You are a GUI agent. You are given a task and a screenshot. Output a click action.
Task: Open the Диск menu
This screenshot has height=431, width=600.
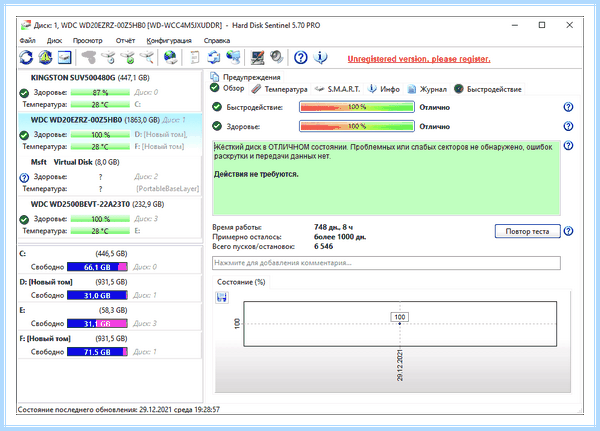point(54,41)
